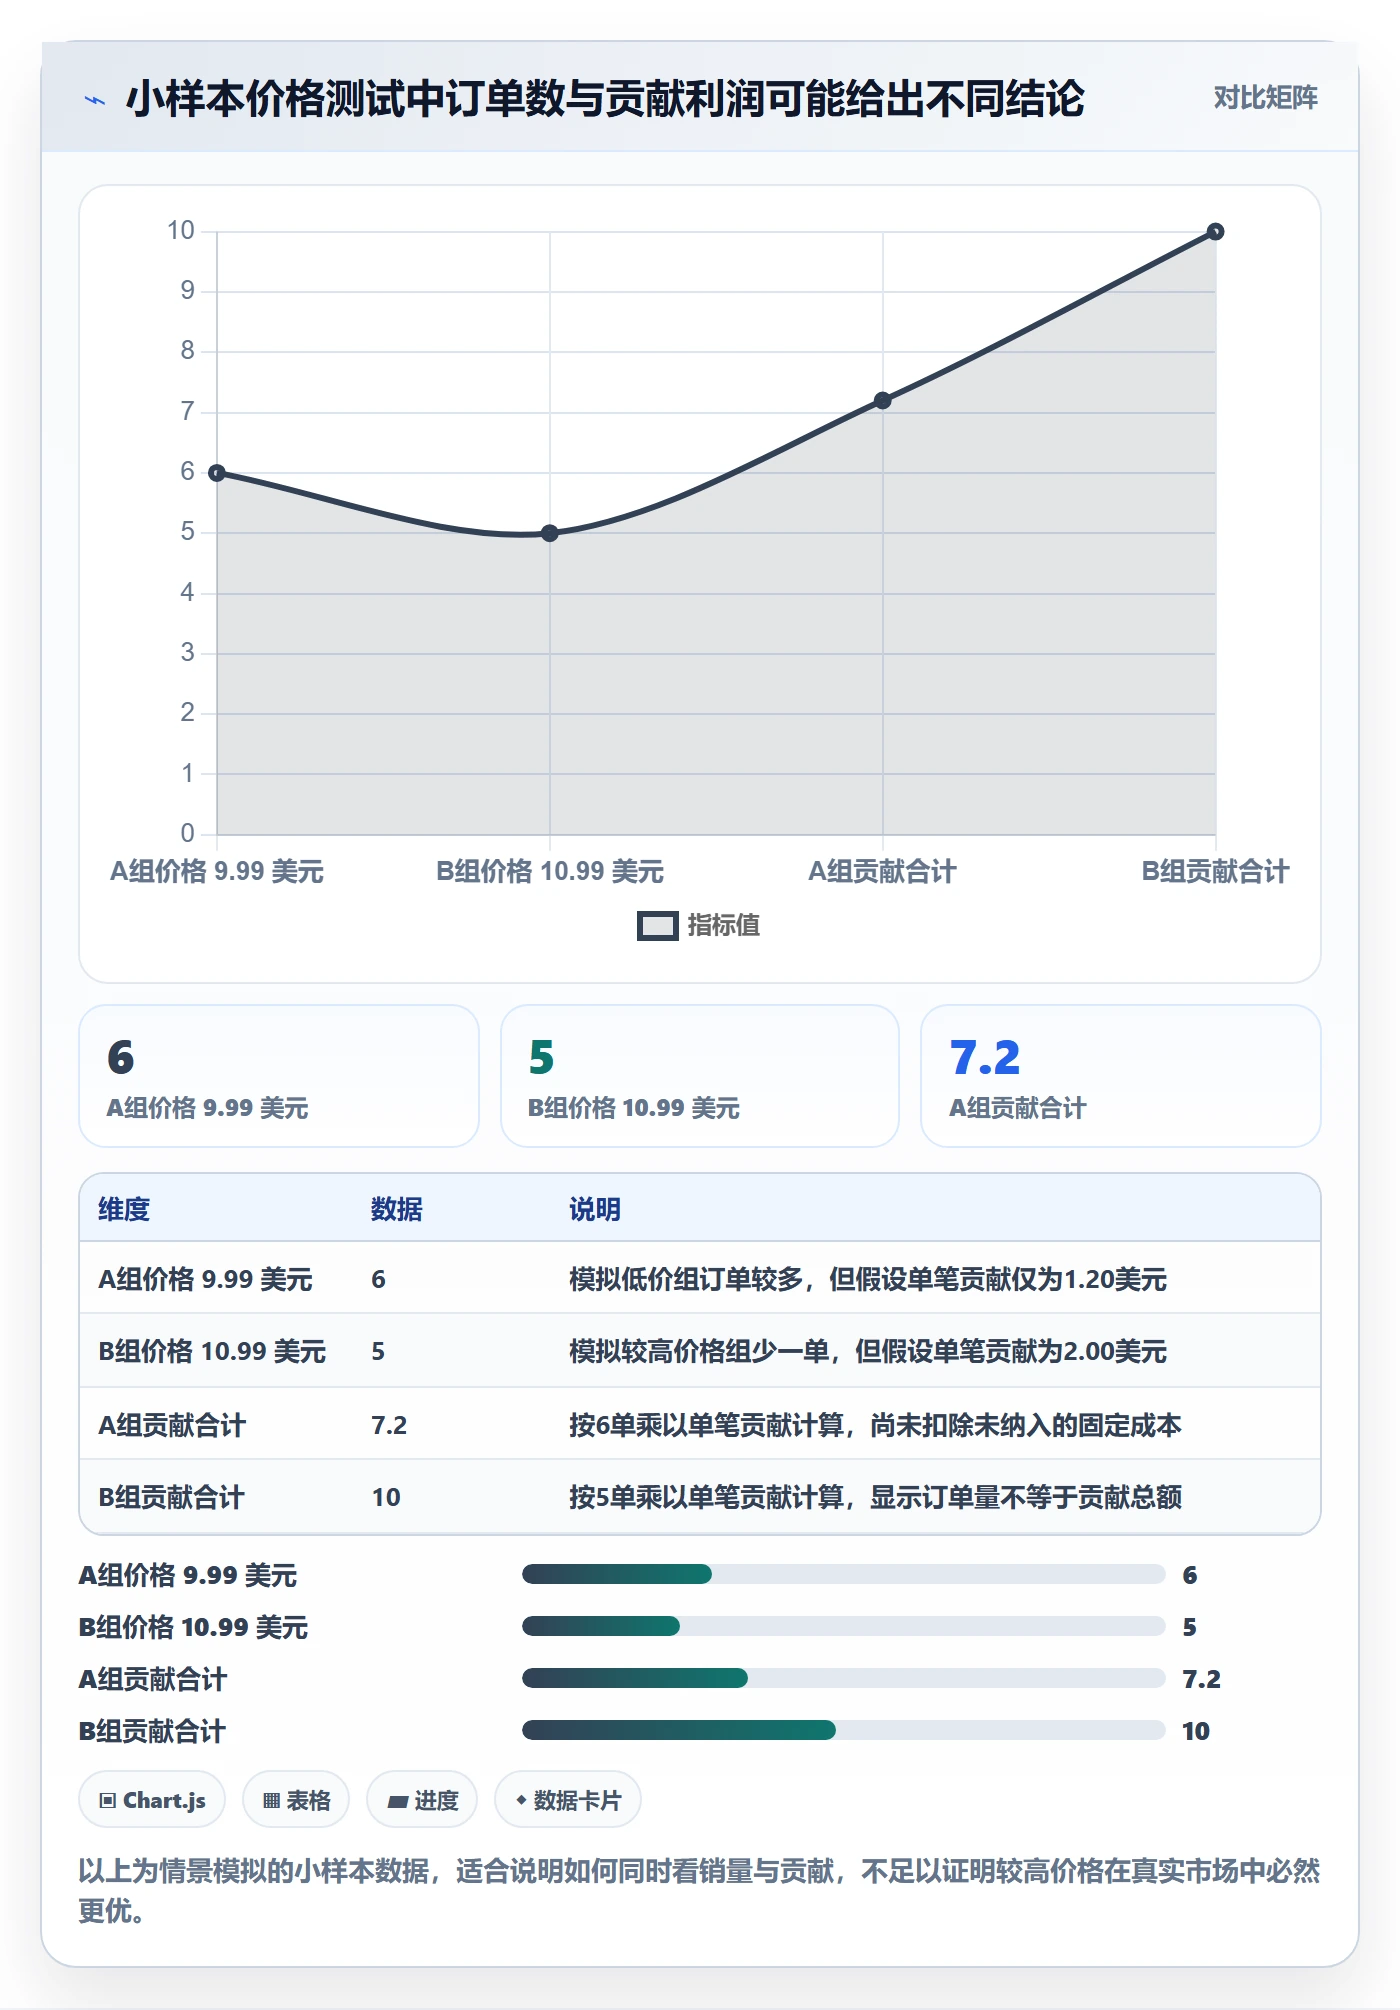This screenshot has width=1400, height=2010.
Task: Click the 说明 column header in the table
Action: coord(595,1209)
